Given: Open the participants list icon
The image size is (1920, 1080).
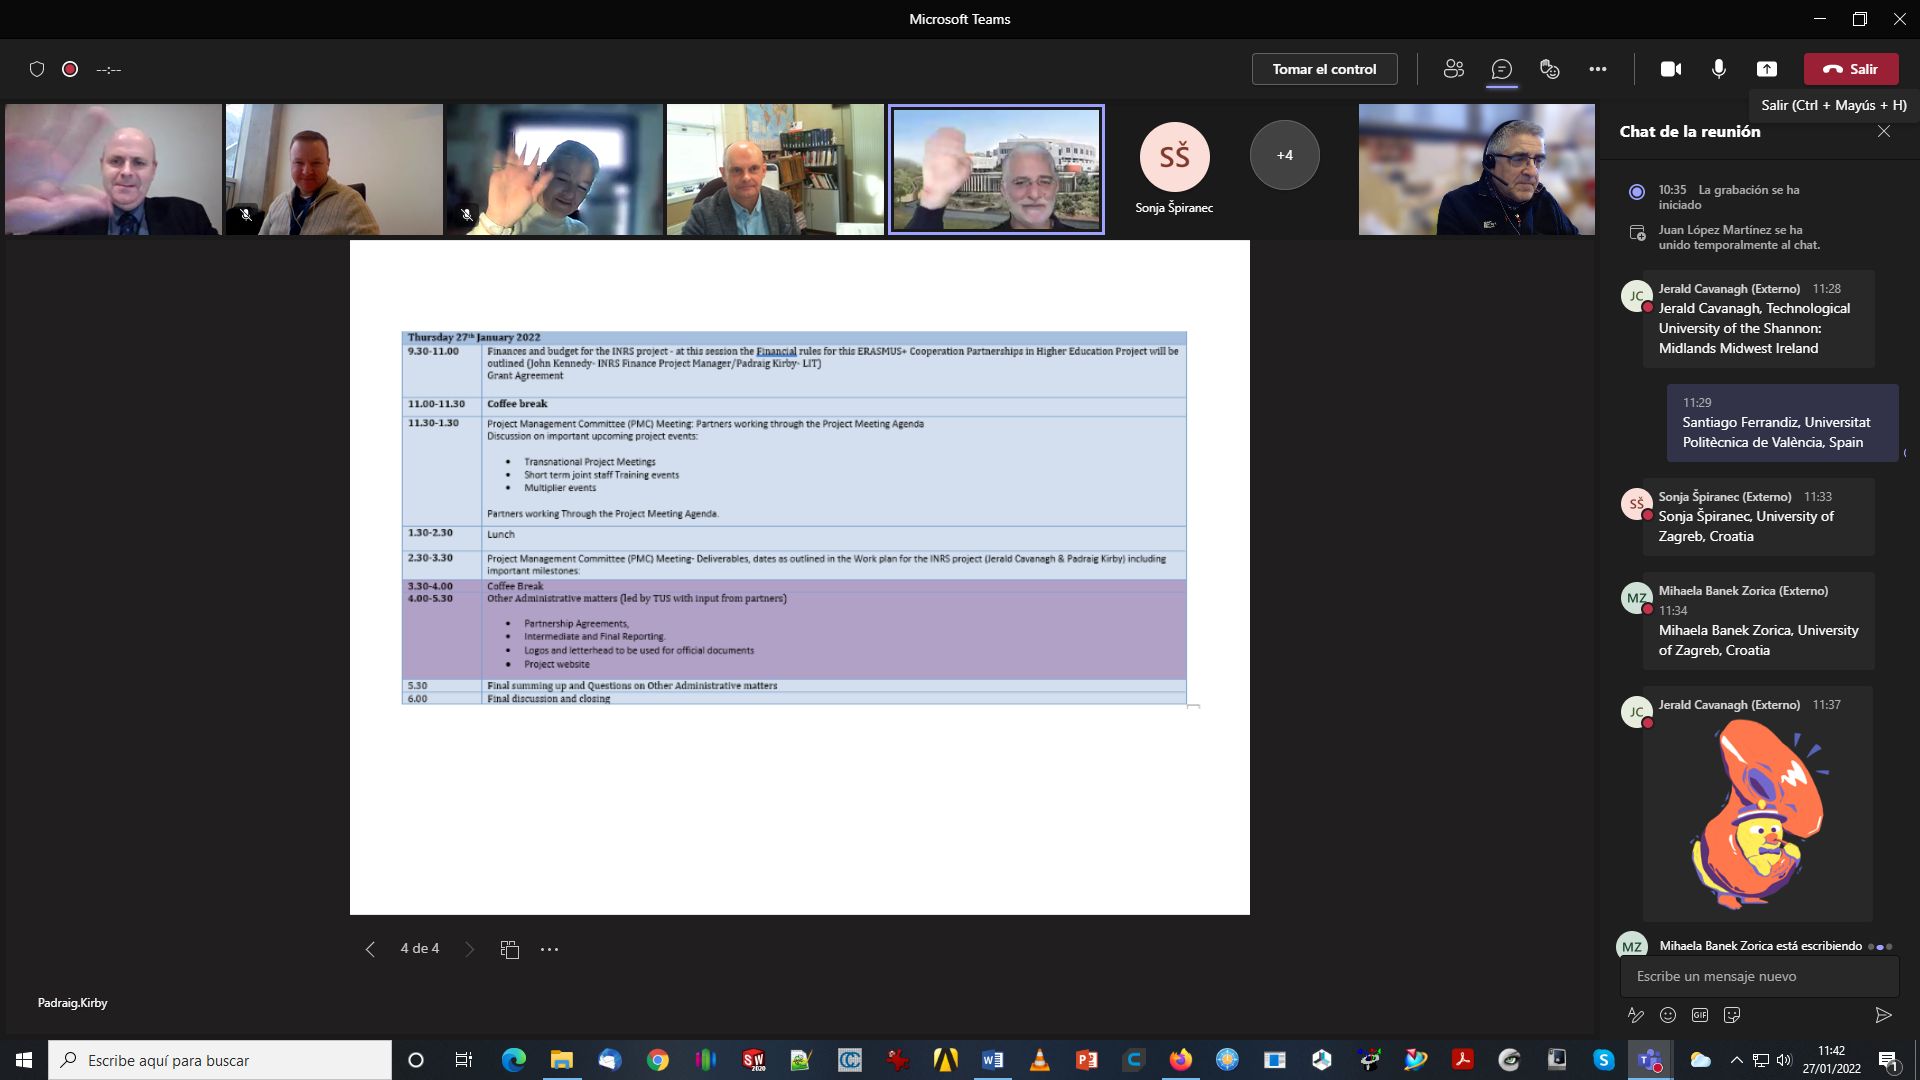Looking at the screenshot, I should [x=1453, y=69].
